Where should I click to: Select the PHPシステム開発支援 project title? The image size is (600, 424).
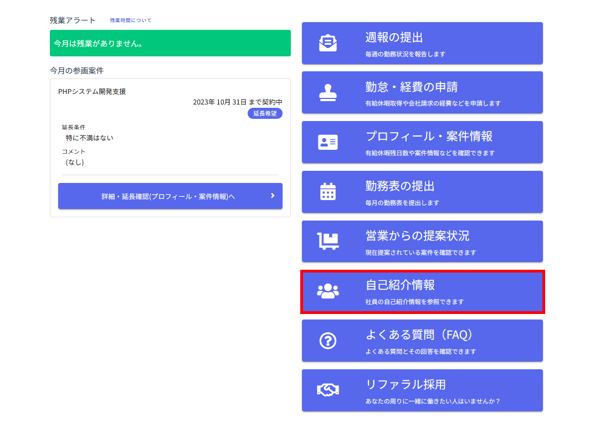click(x=92, y=91)
